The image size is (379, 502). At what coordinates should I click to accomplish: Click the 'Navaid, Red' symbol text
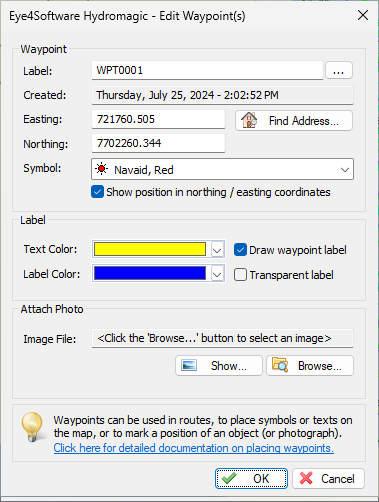pyautogui.click(x=144, y=170)
